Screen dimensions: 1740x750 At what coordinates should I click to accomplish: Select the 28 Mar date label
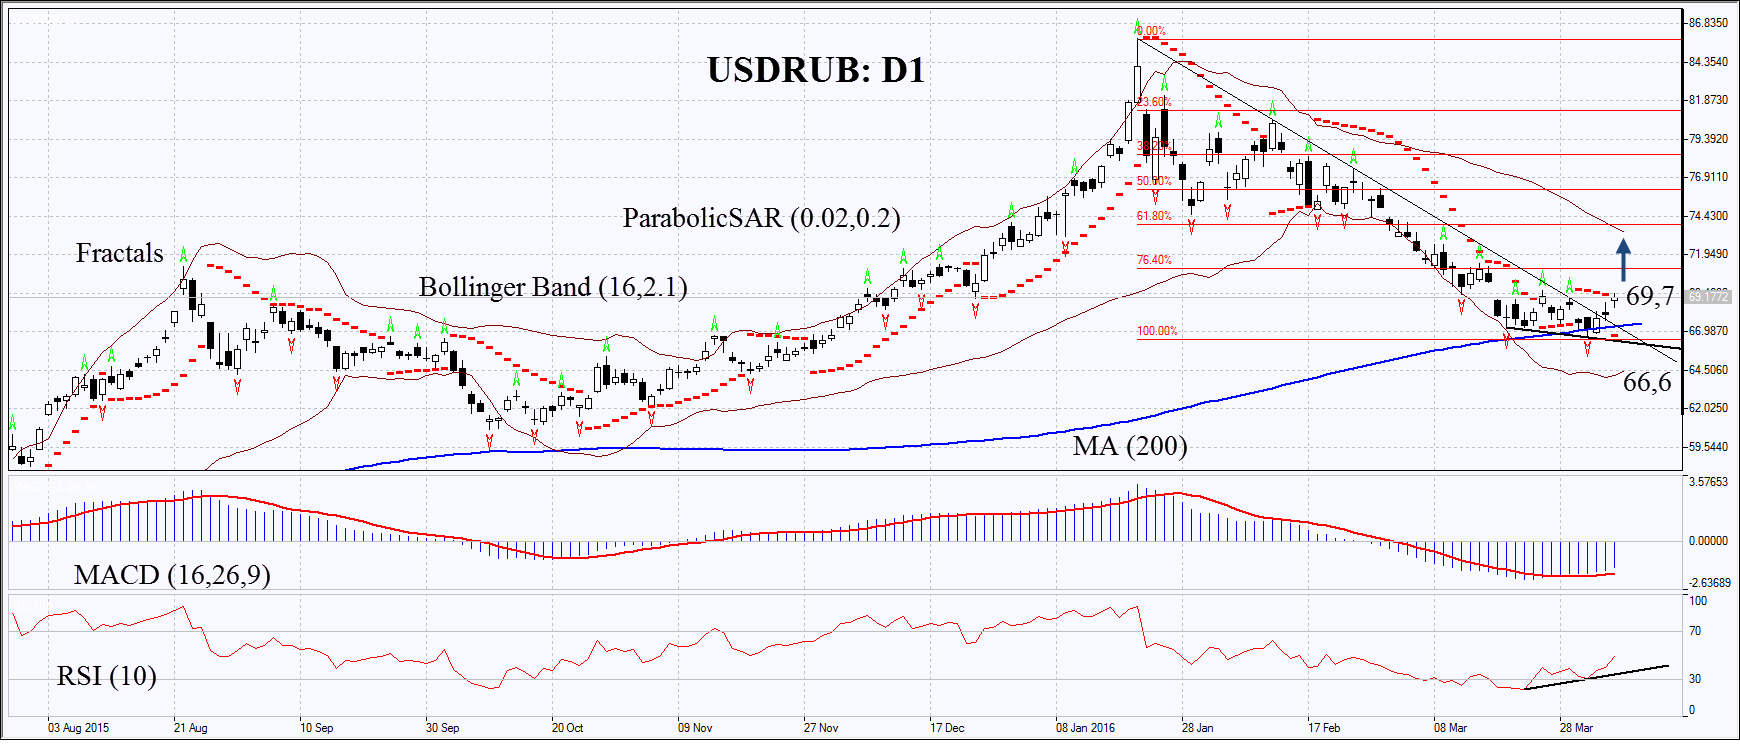coord(1576,728)
